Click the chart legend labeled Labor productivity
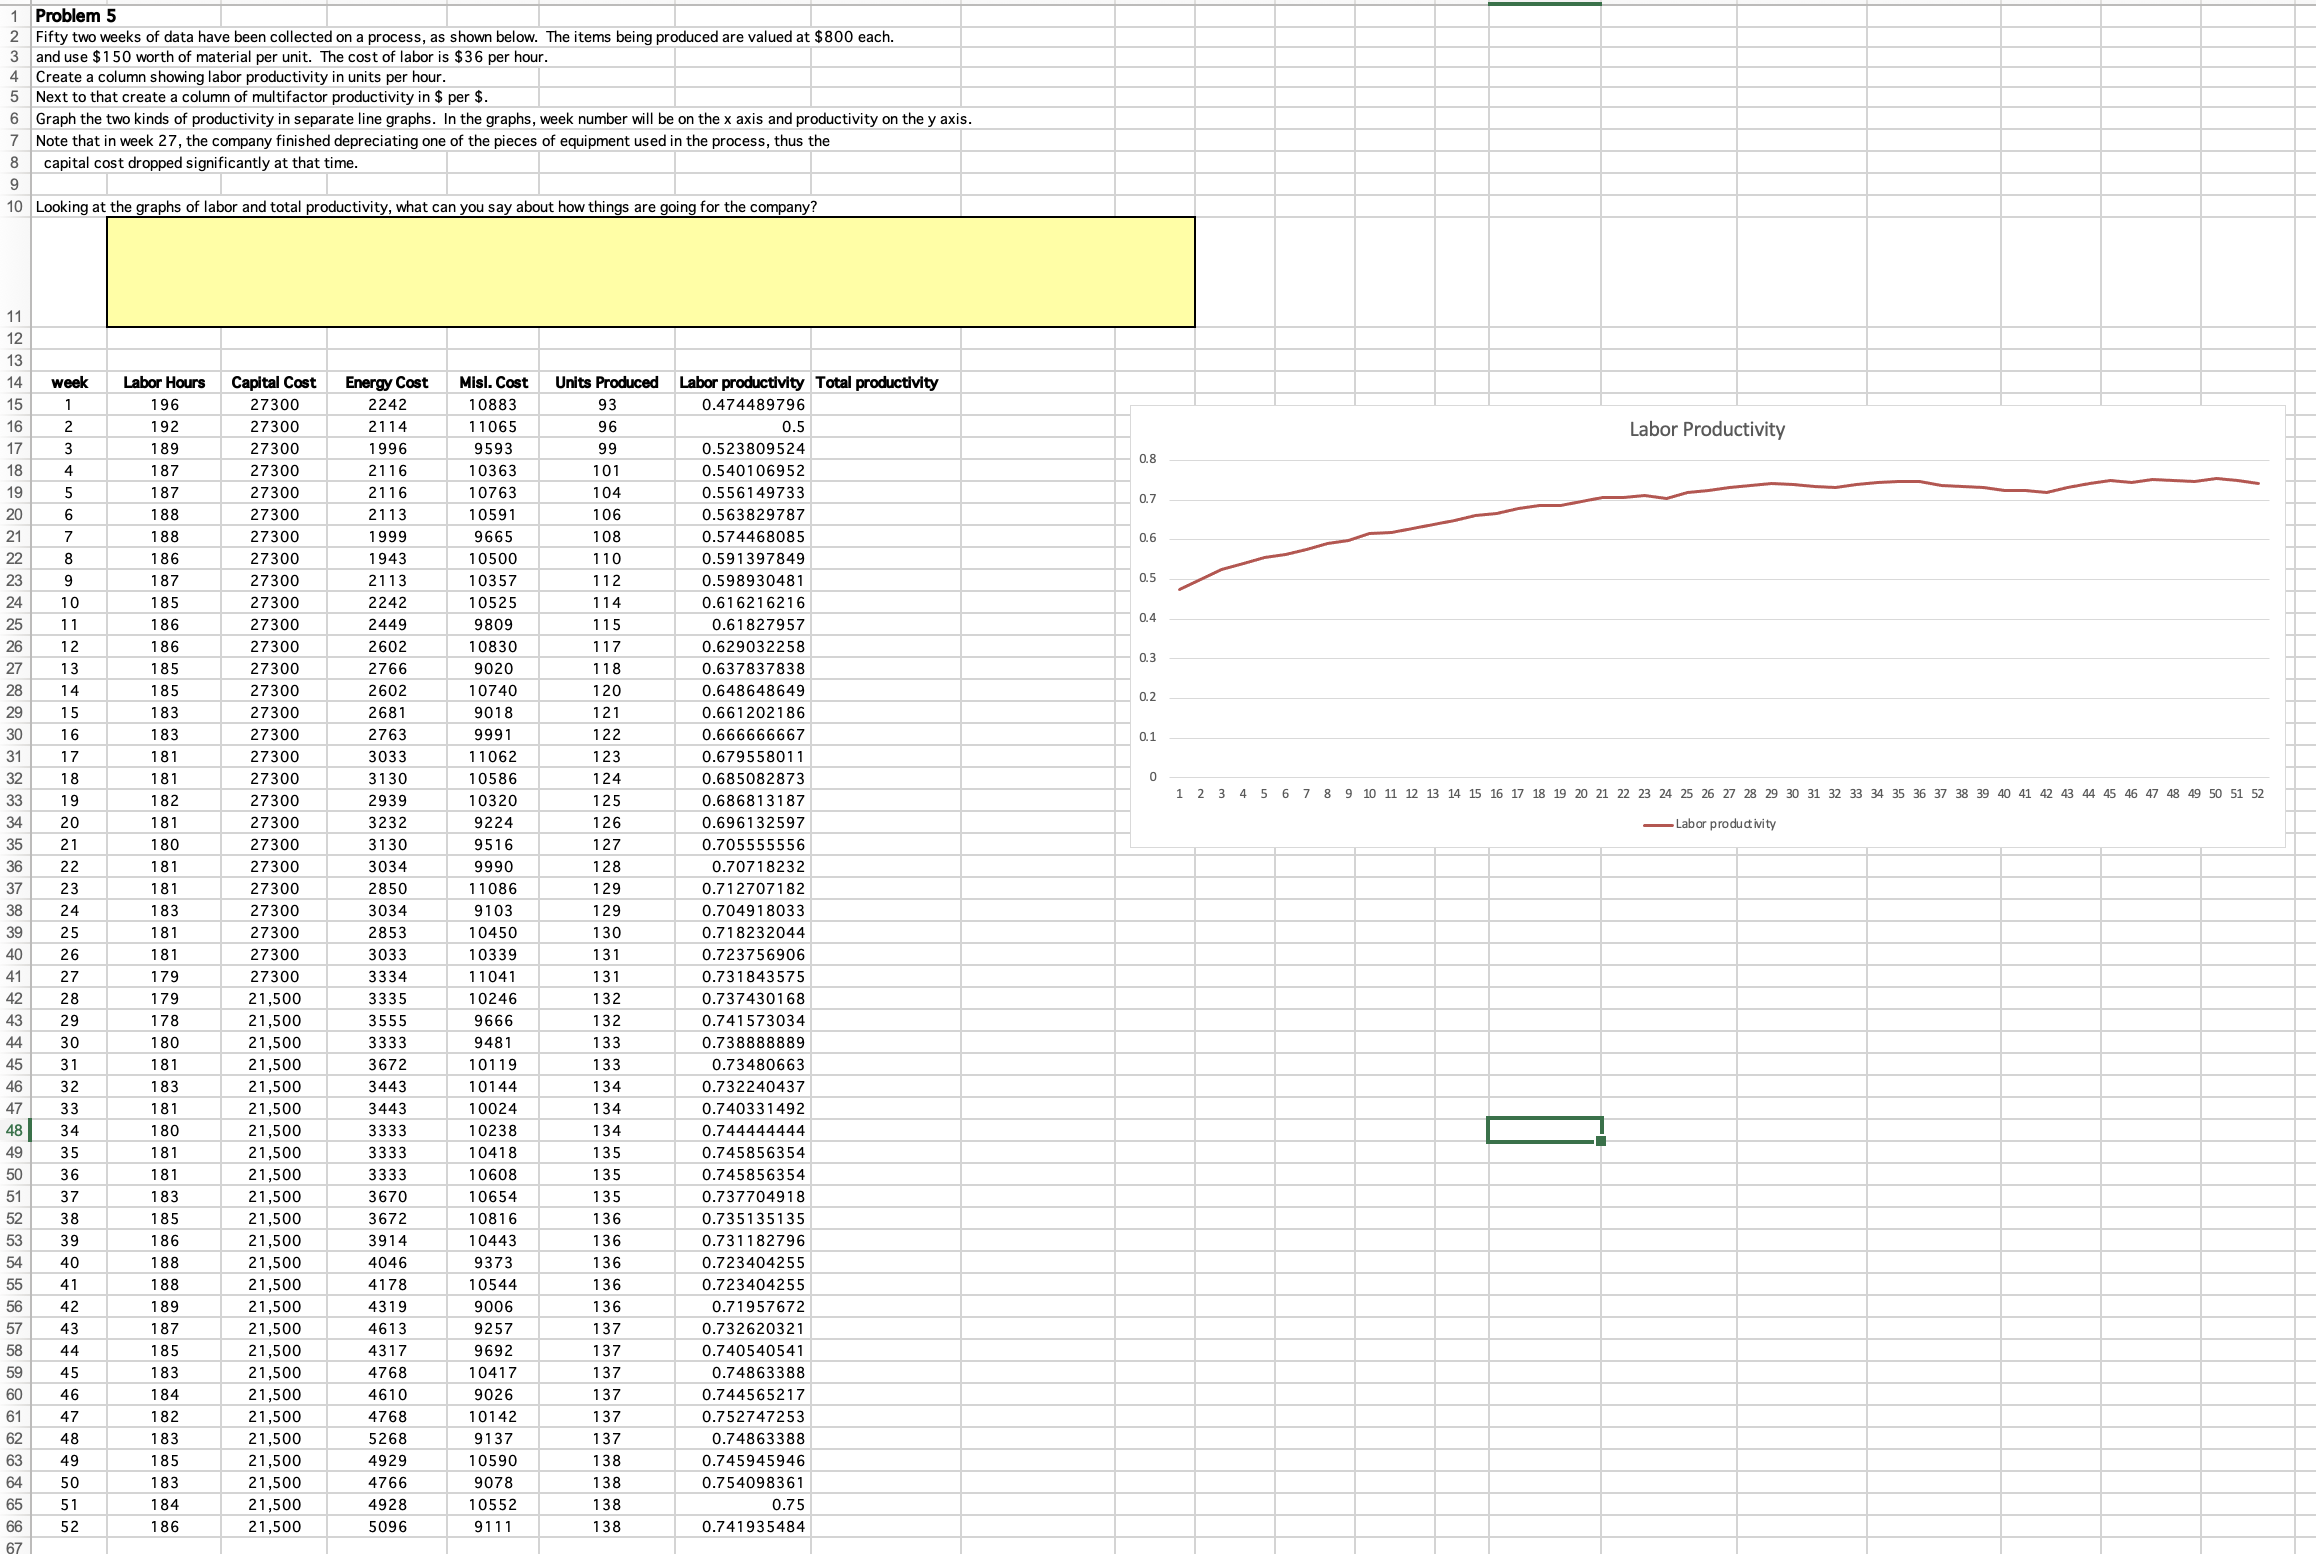 click(x=1723, y=824)
